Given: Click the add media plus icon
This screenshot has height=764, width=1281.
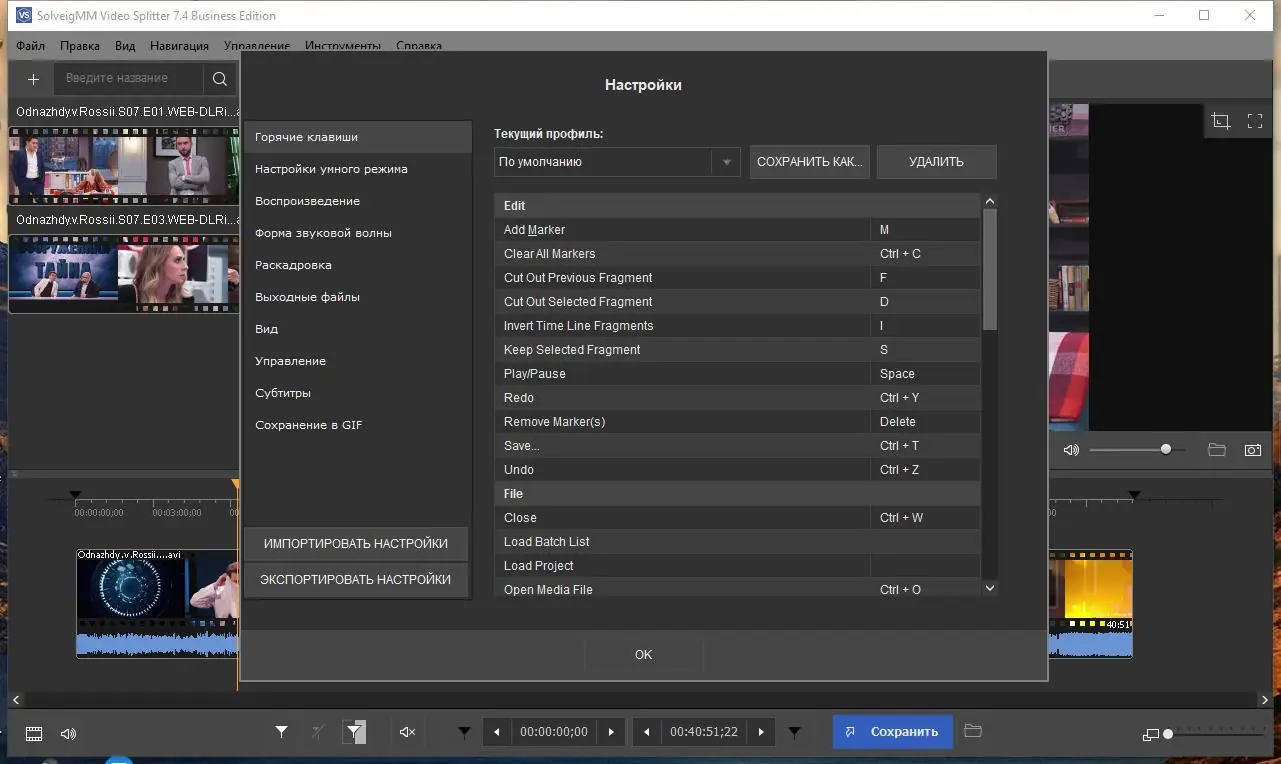Looking at the screenshot, I should point(33,79).
